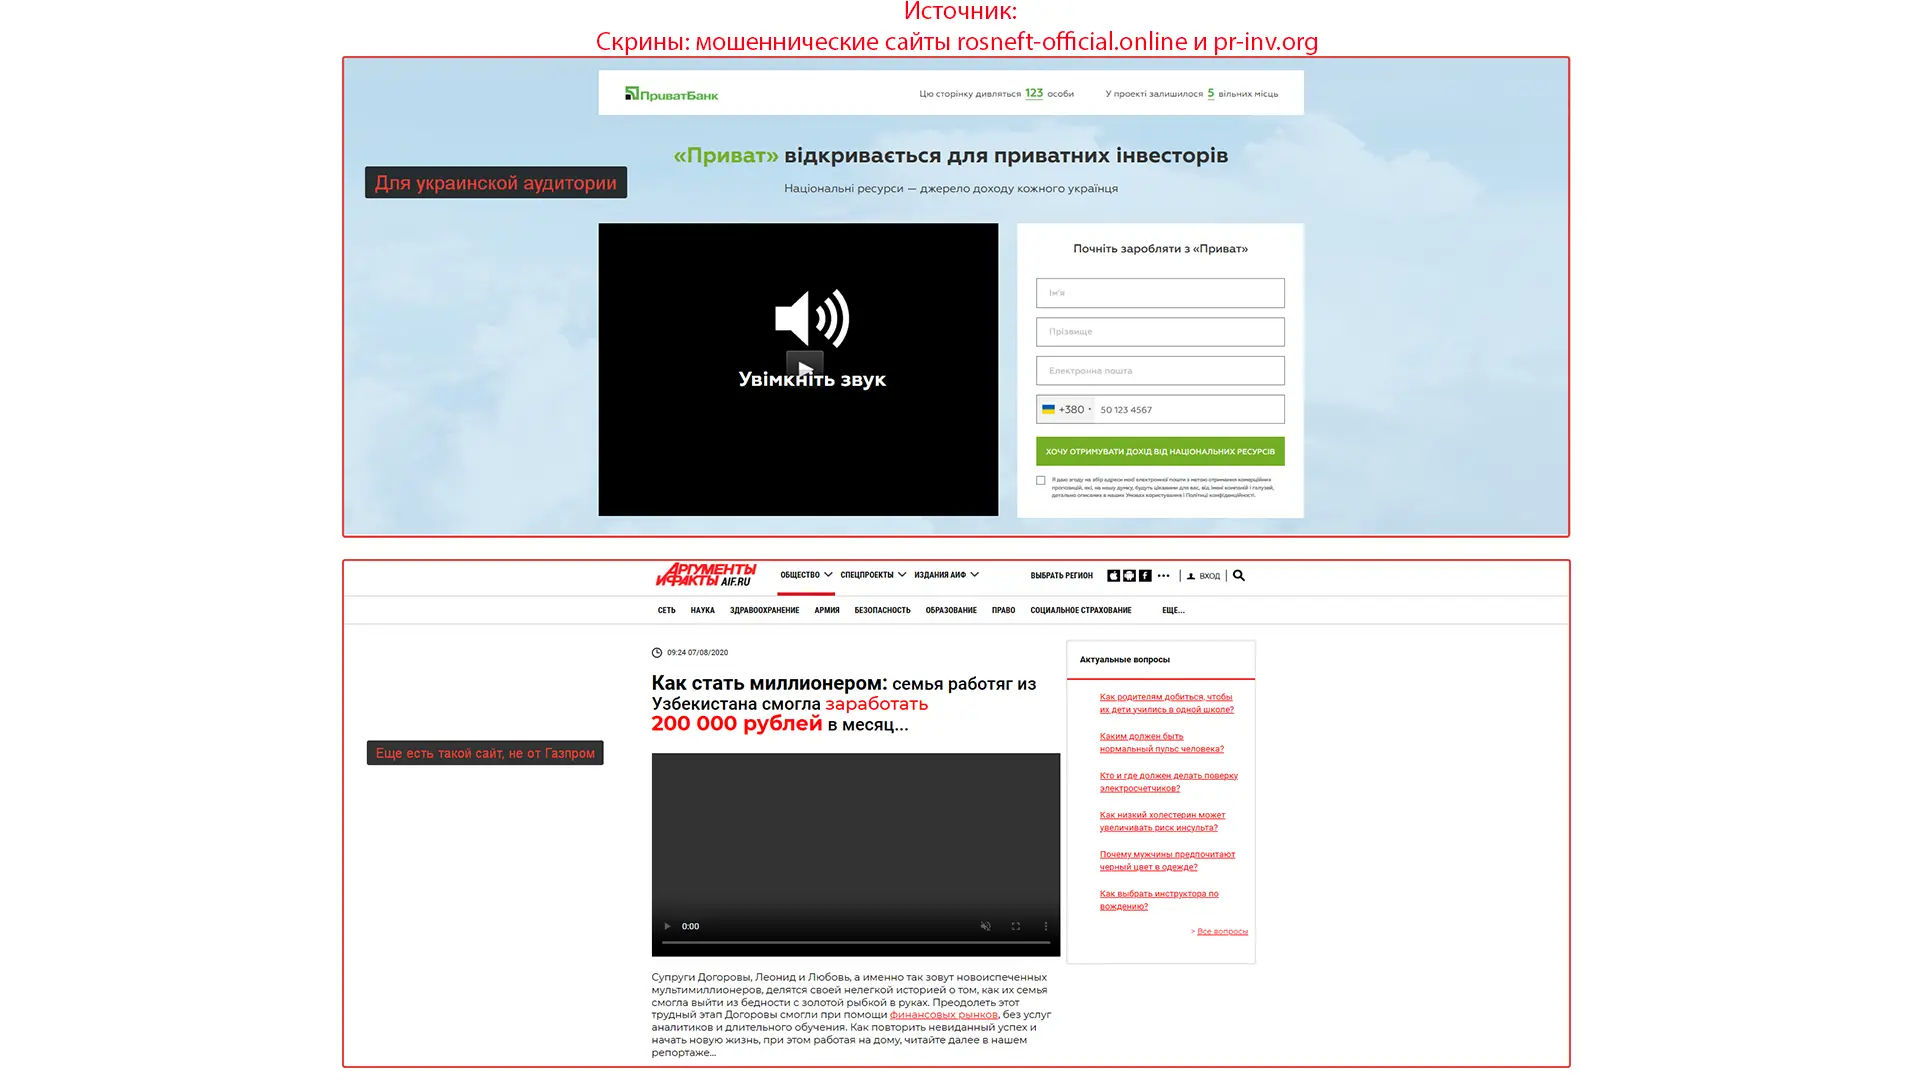Click the green ХОЧУ ОТРИМУВАТИ ДОХІД button
This screenshot has width=1920, height=1080.
1160,451
